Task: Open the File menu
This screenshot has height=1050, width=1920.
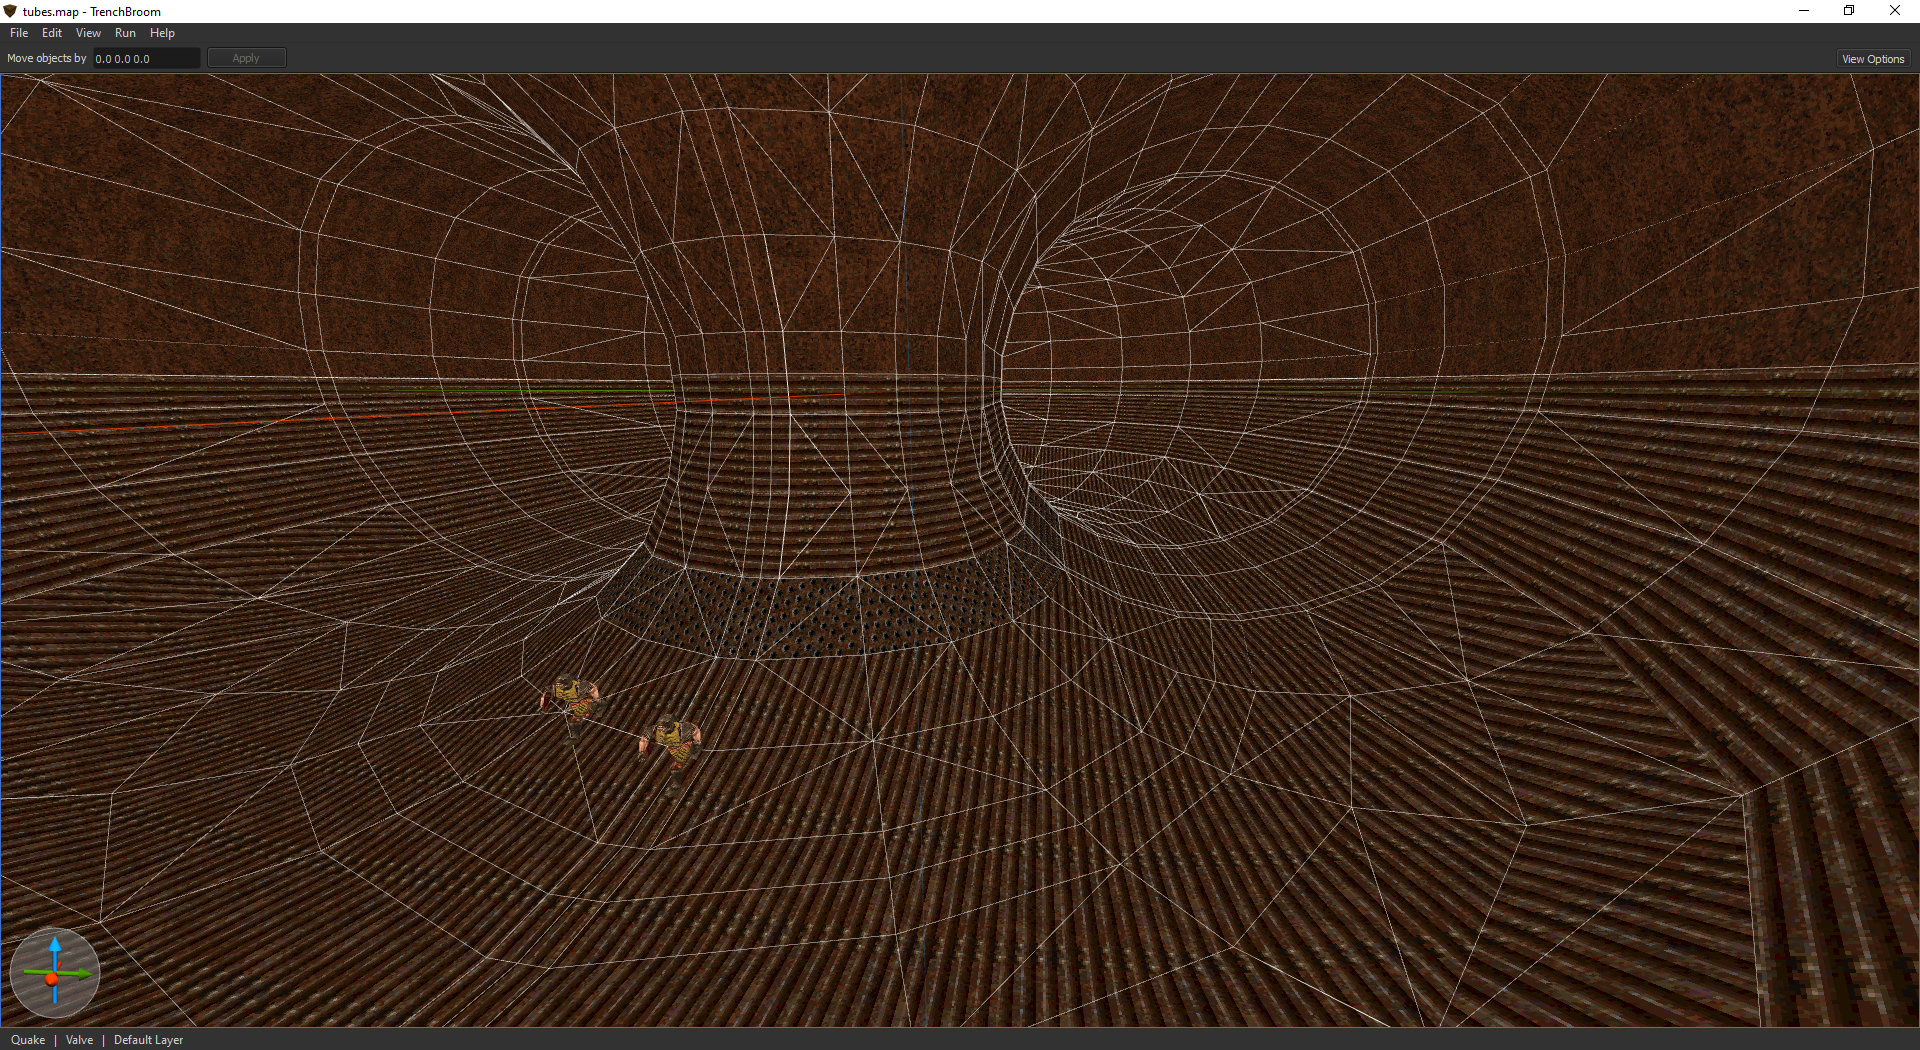Action: point(19,33)
